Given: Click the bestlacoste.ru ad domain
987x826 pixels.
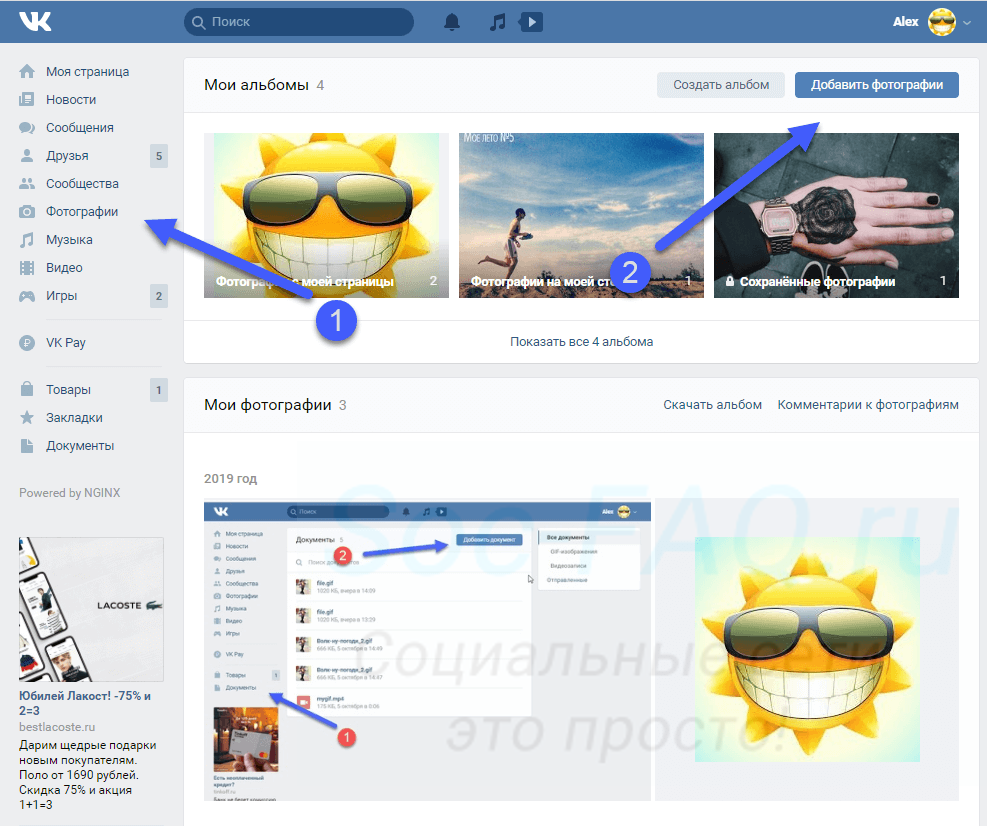Looking at the screenshot, I should point(57,727).
